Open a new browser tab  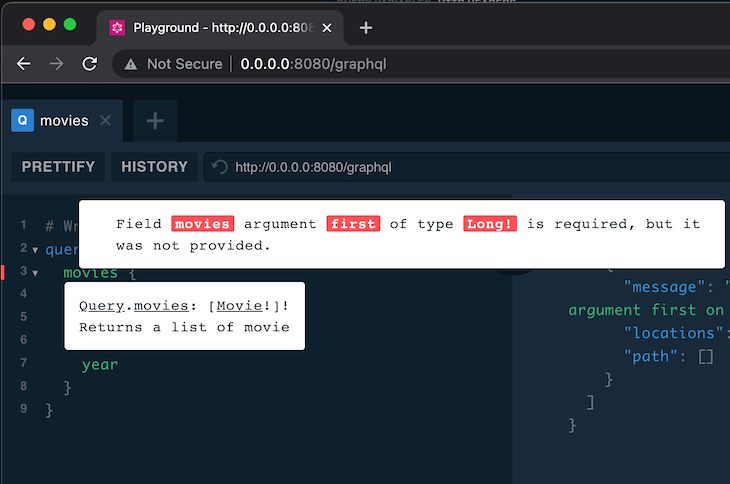(366, 28)
